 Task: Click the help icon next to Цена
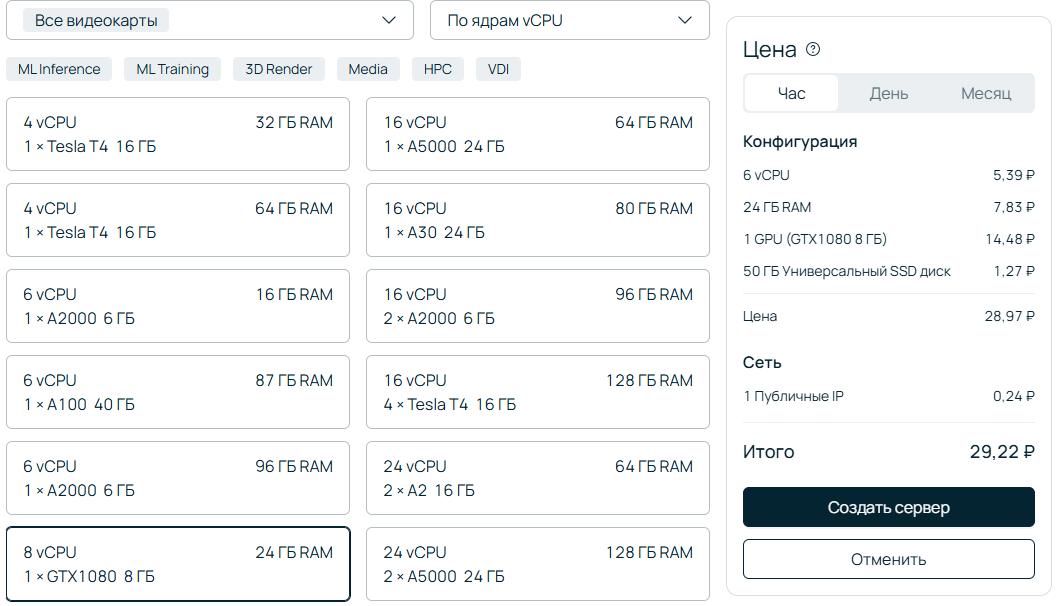[x=813, y=50]
